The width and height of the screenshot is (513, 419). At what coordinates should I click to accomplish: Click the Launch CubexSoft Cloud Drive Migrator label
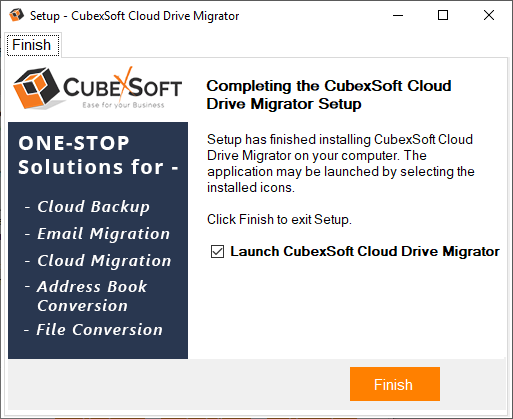point(365,251)
